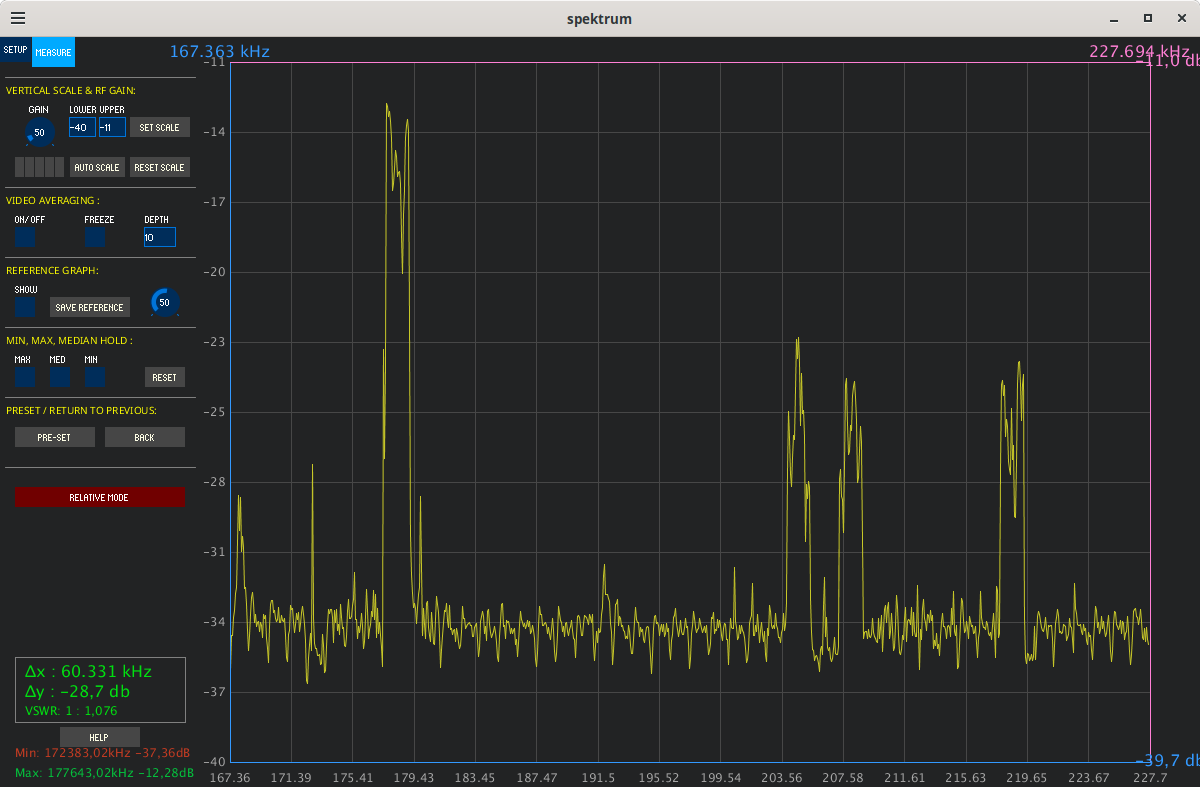Click the 179.43 x-axis label
This screenshot has height=787, width=1200.
(x=414, y=778)
